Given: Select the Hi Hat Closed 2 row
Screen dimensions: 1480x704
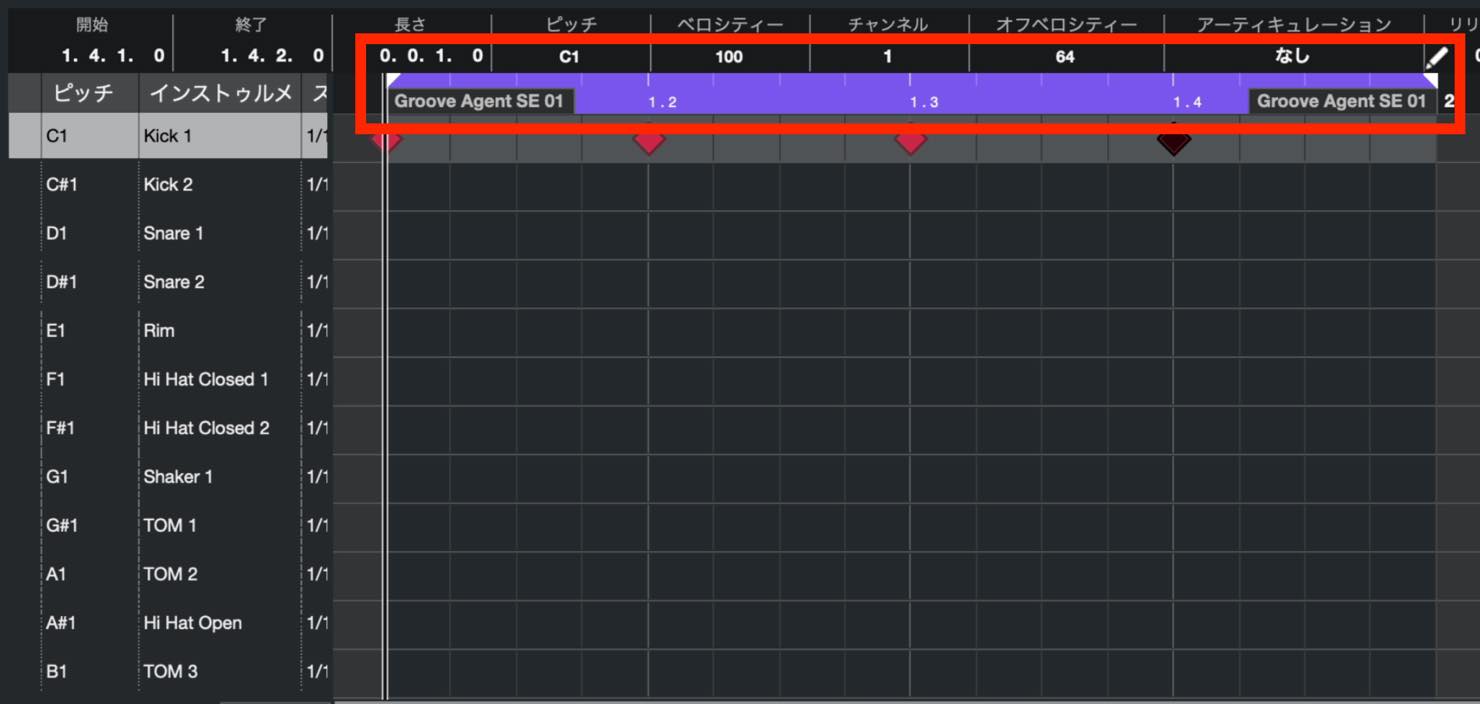Looking at the screenshot, I should 170,428.
